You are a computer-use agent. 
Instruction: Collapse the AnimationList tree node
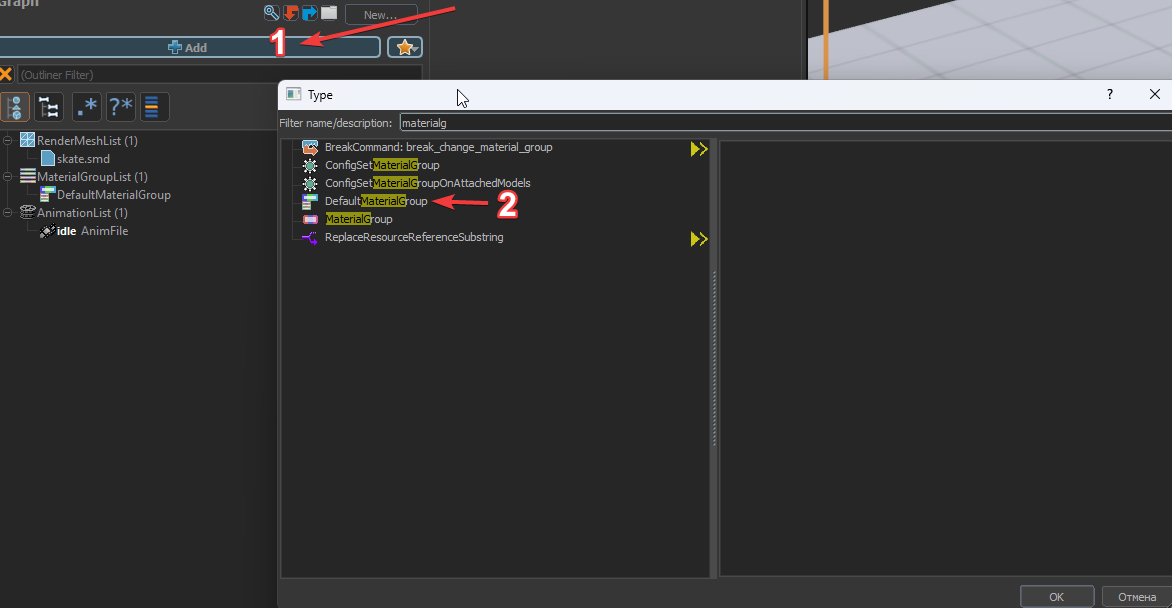pos(7,212)
